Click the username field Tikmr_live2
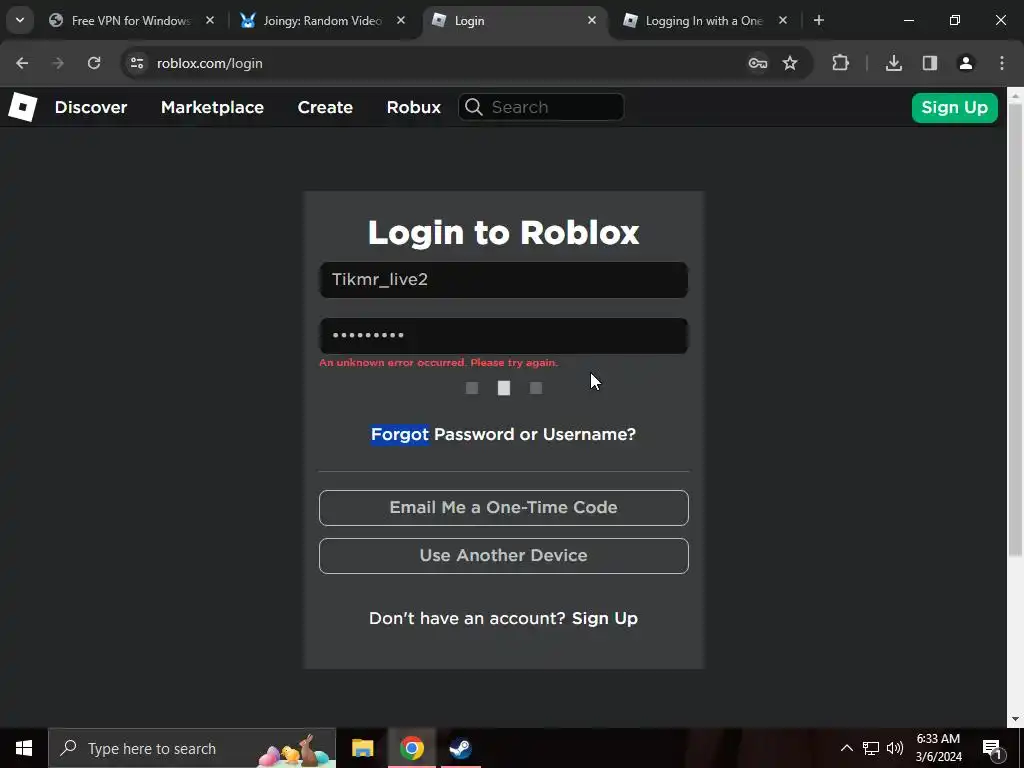 504,280
